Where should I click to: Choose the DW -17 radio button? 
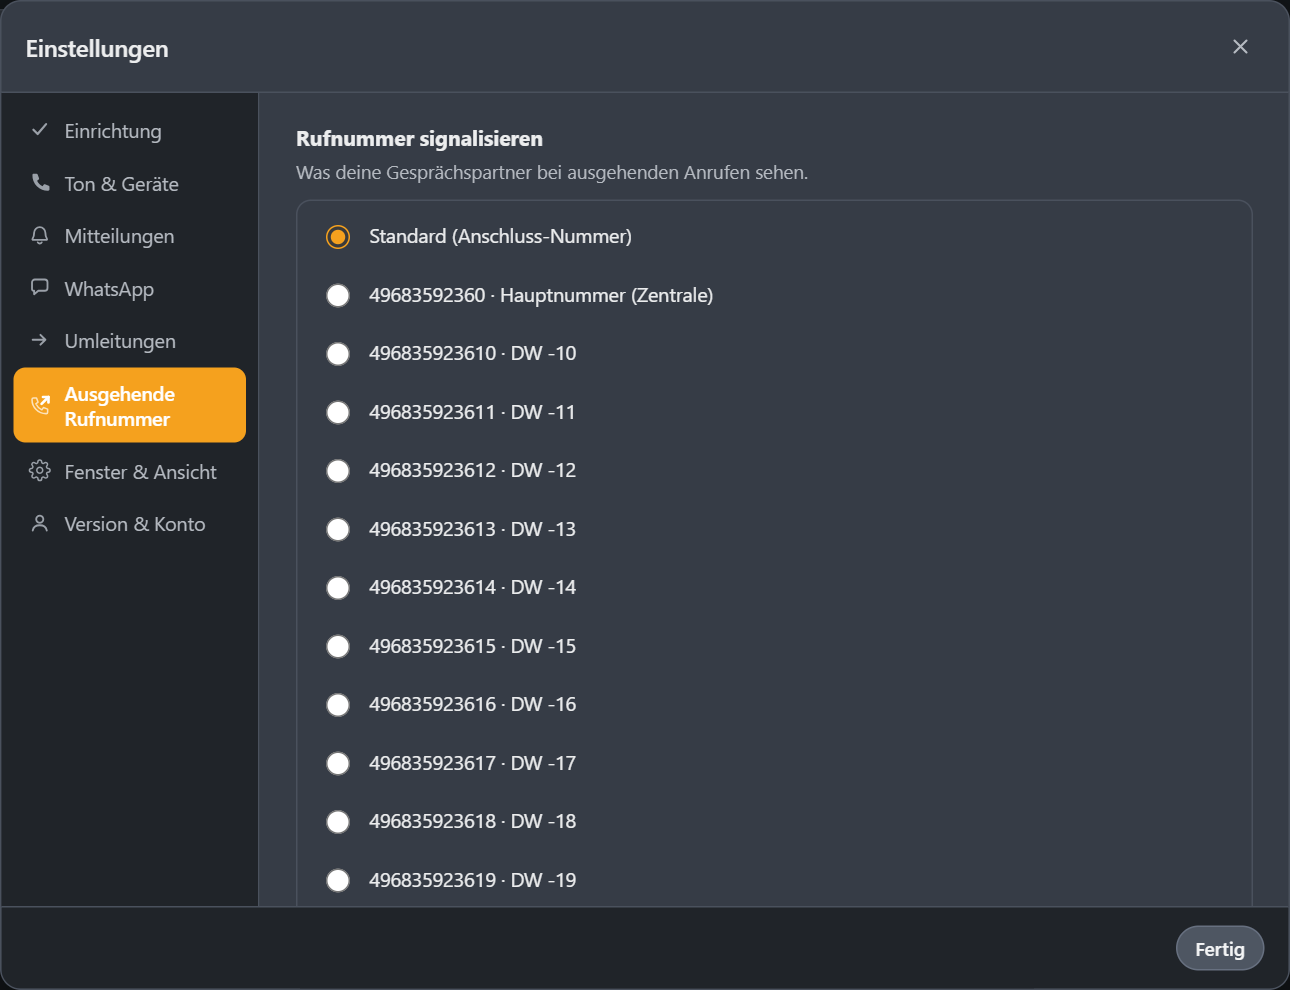(338, 763)
